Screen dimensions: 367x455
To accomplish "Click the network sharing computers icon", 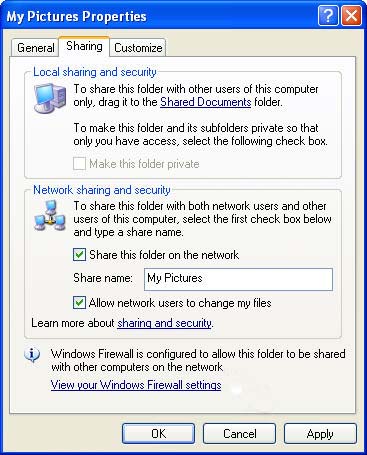I will pyautogui.click(x=49, y=216).
